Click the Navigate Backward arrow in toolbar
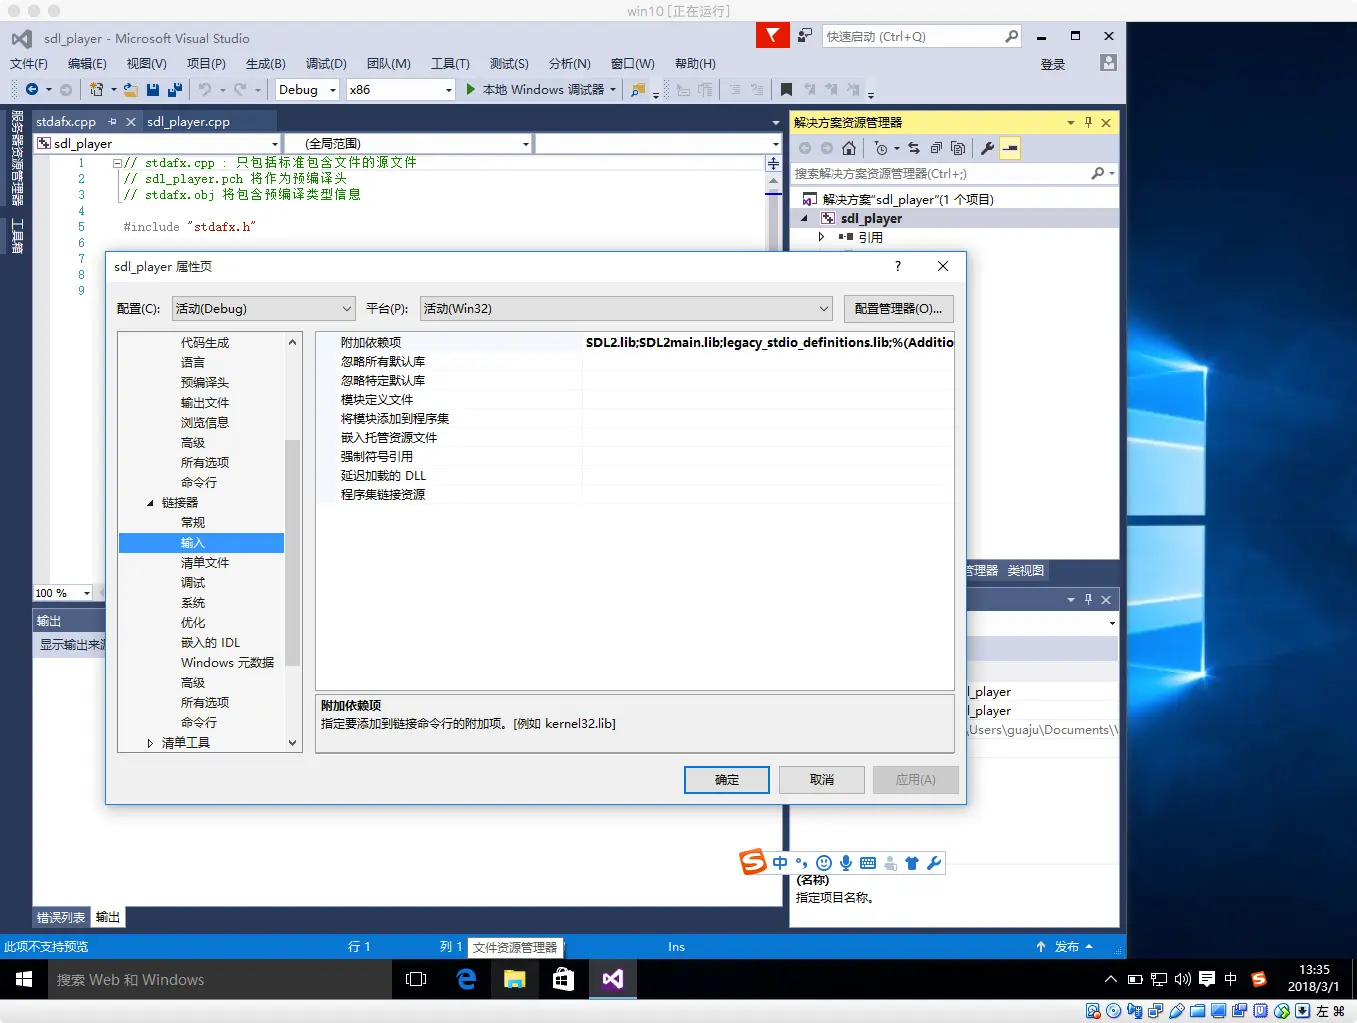Screen dimensions: 1357x1023 [32, 89]
